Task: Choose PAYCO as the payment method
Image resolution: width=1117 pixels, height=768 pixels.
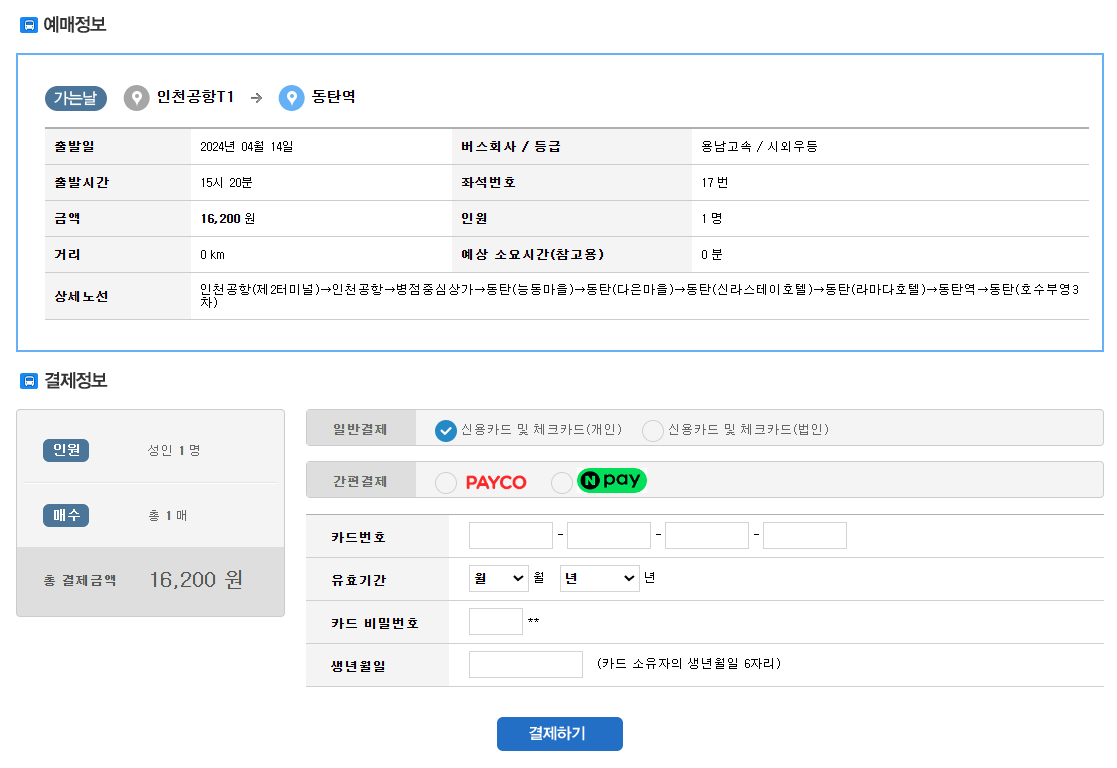Action: (x=446, y=481)
